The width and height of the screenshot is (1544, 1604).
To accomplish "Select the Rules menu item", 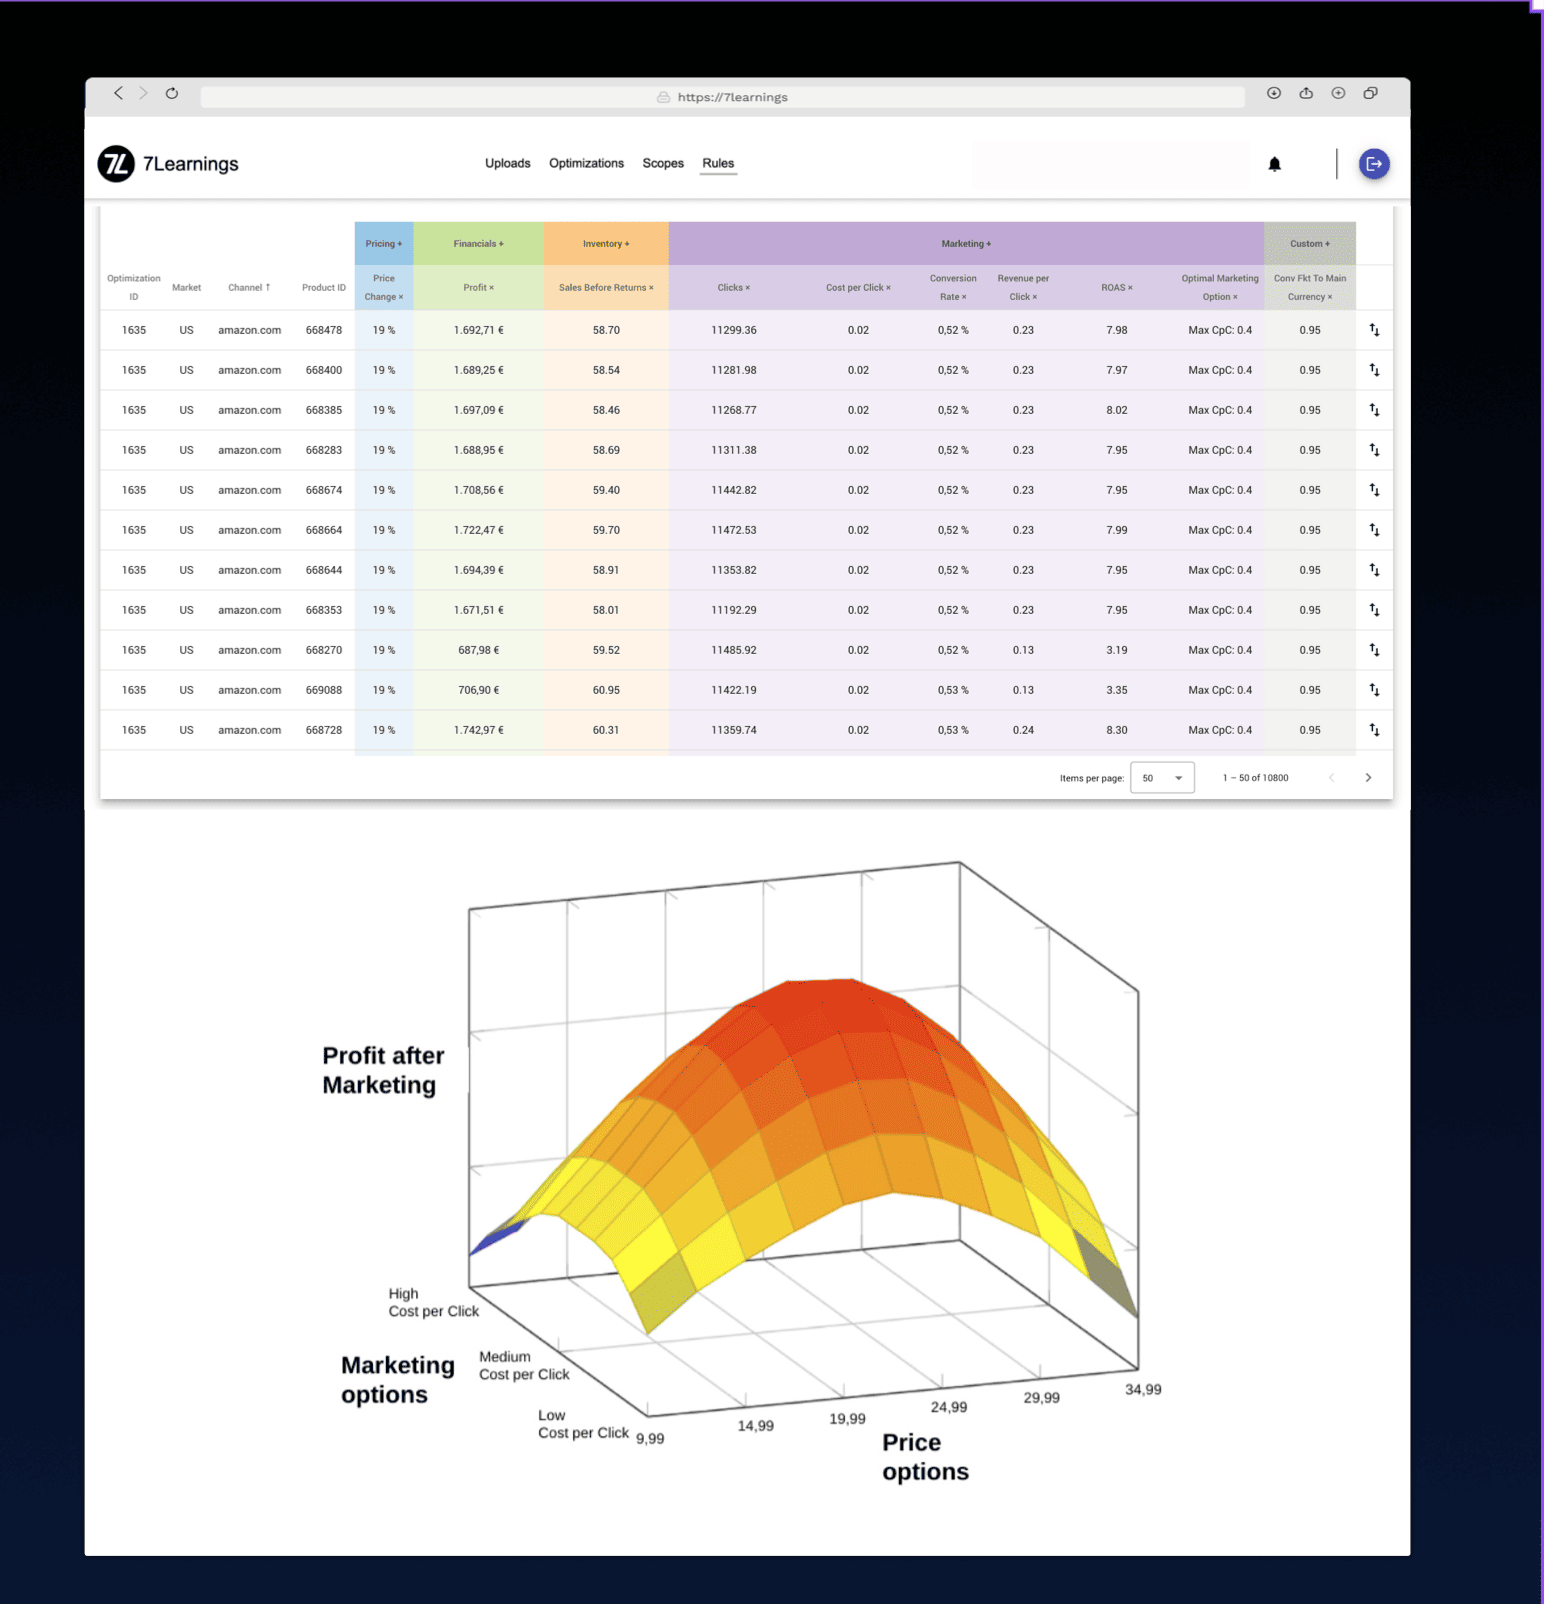I will [x=718, y=163].
